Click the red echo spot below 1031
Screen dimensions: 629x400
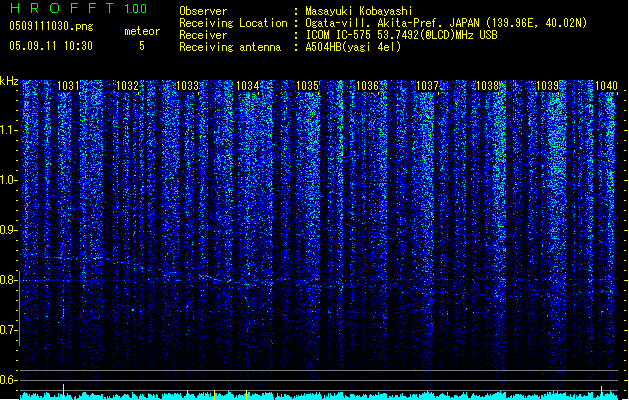tap(63, 311)
